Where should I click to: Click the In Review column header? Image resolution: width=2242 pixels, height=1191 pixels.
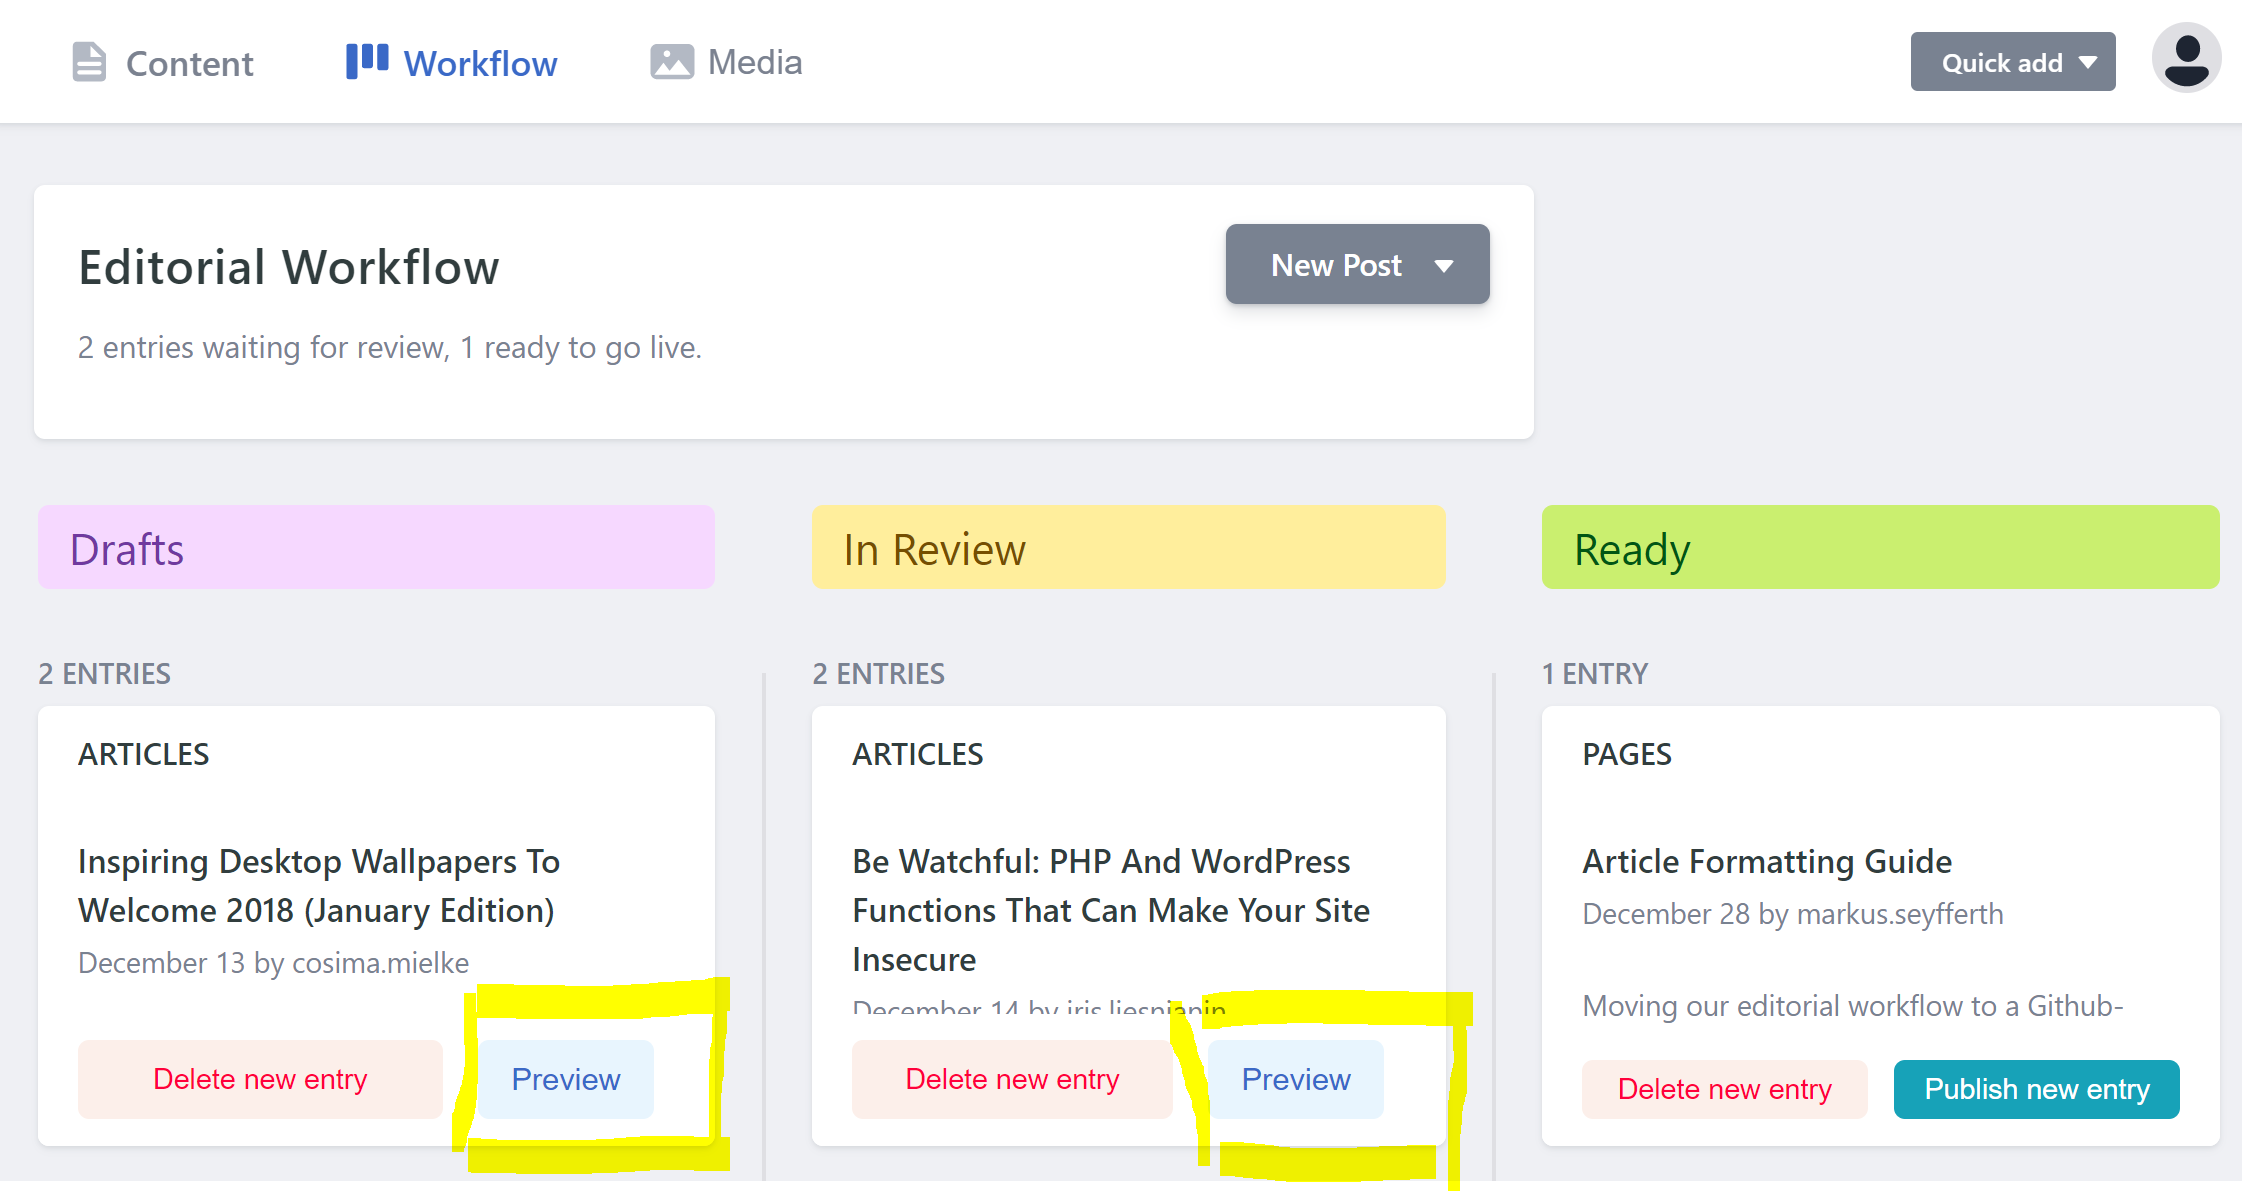coord(1128,547)
